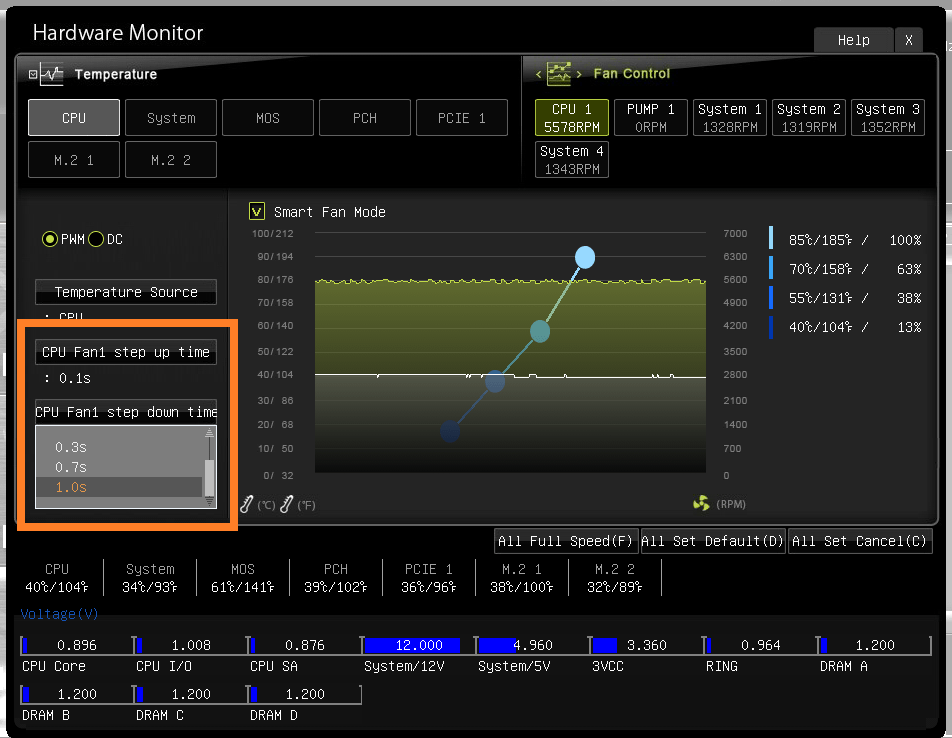Select the PWM radio button
The width and height of the screenshot is (952, 738).
click(x=50, y=239)
